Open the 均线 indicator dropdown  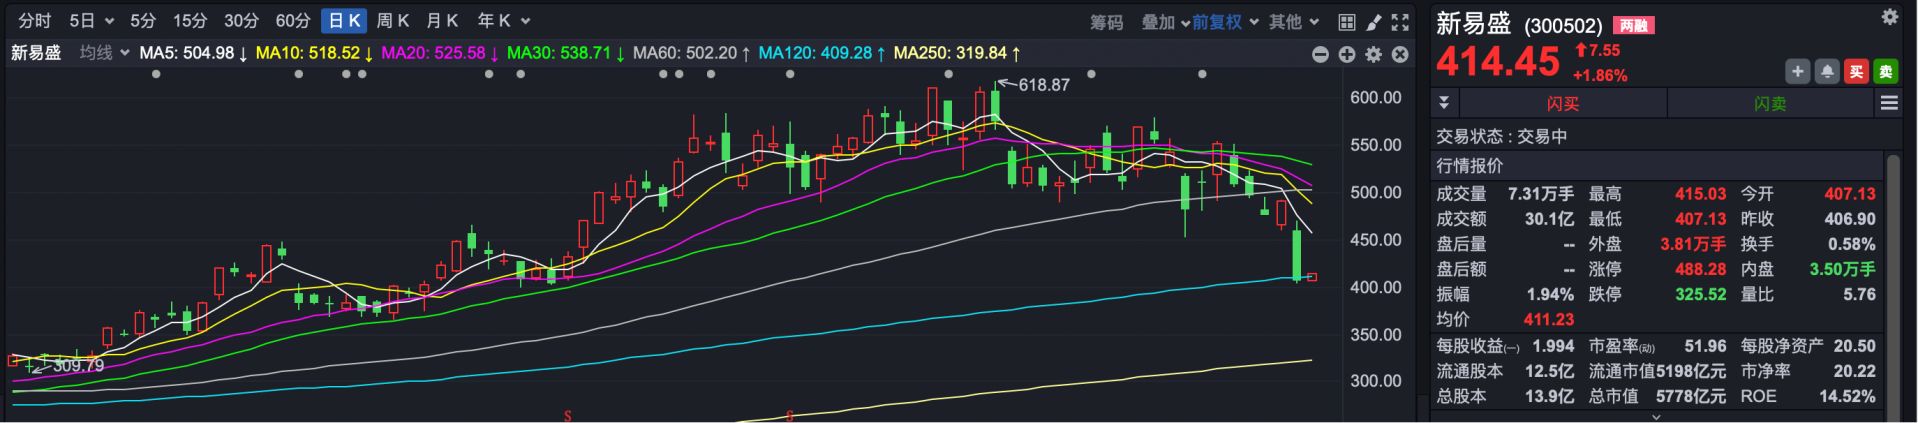(105, 53)
